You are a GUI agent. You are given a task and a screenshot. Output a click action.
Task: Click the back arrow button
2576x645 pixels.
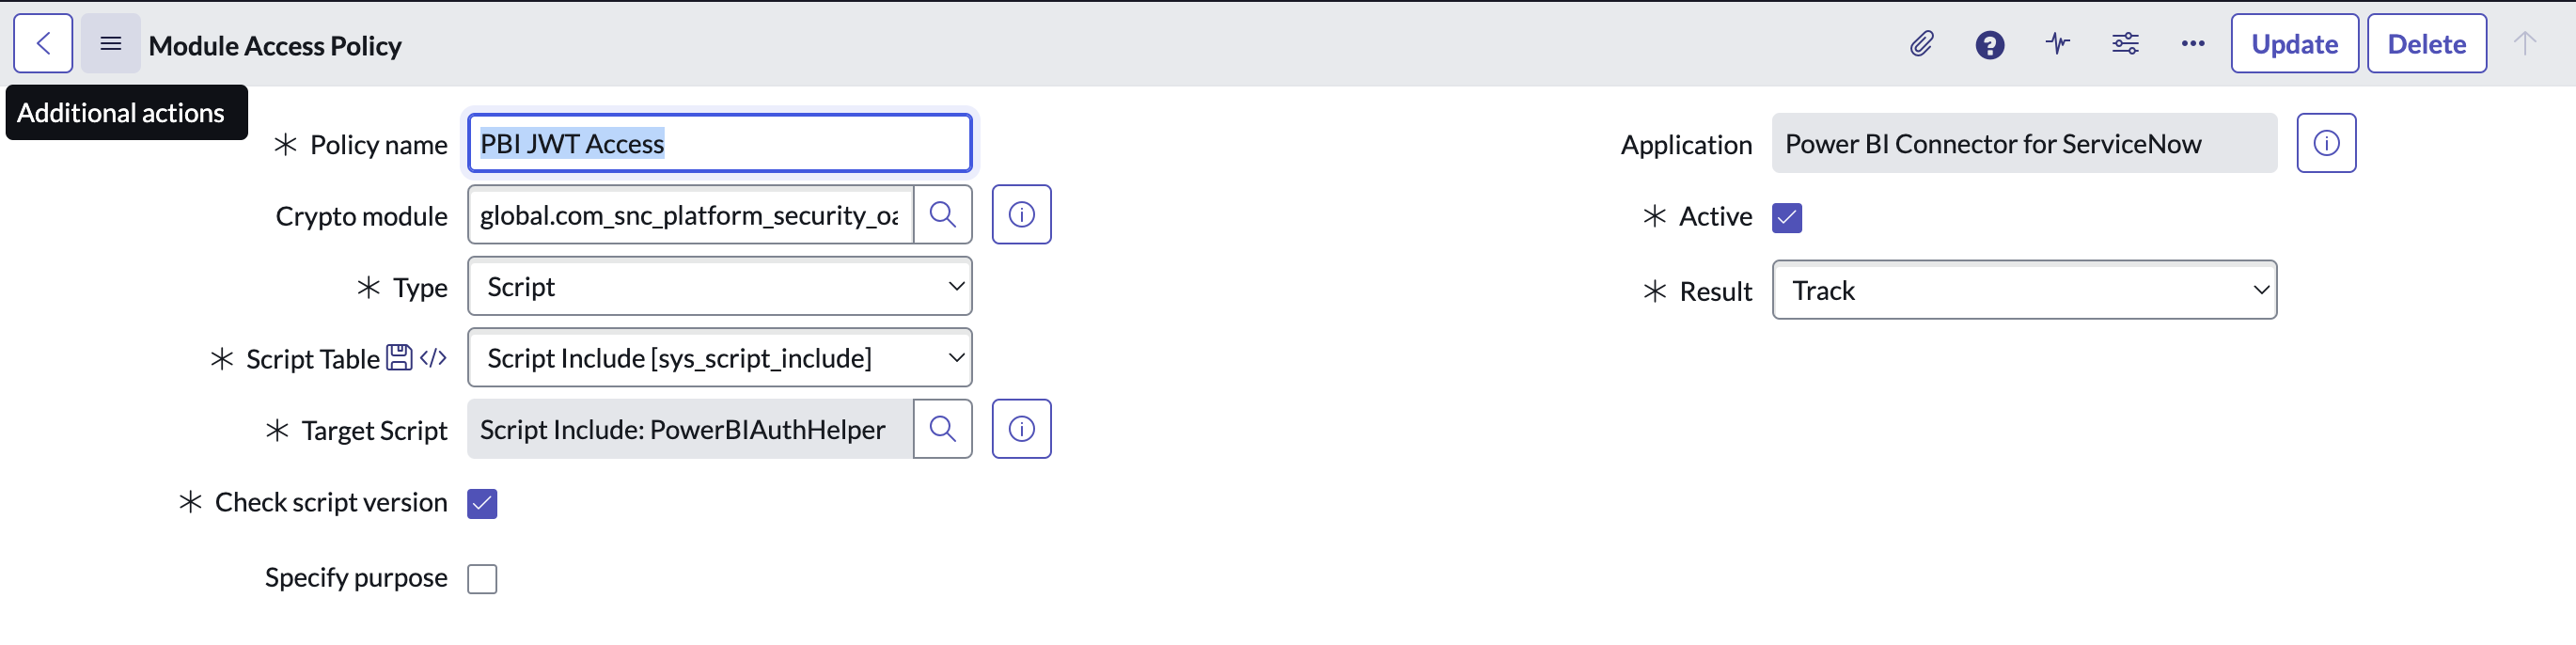43,44
